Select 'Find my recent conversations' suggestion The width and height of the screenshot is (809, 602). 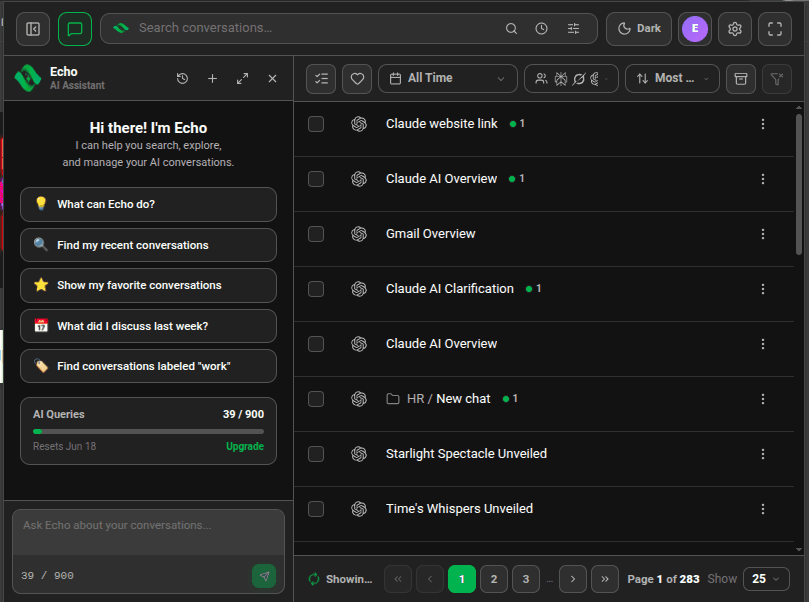click(x=148, y=245)
